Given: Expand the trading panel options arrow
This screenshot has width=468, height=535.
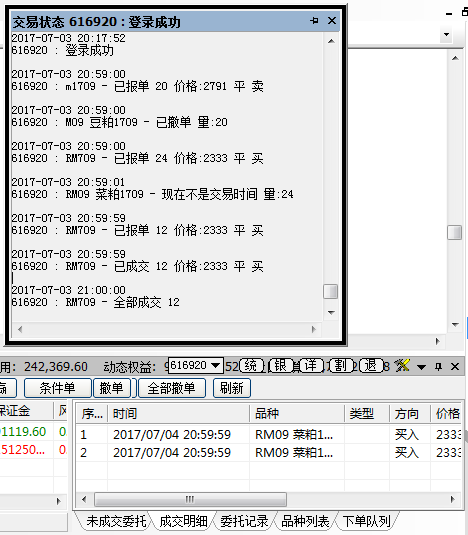Looking at the screenshot, I should [422, 367].
